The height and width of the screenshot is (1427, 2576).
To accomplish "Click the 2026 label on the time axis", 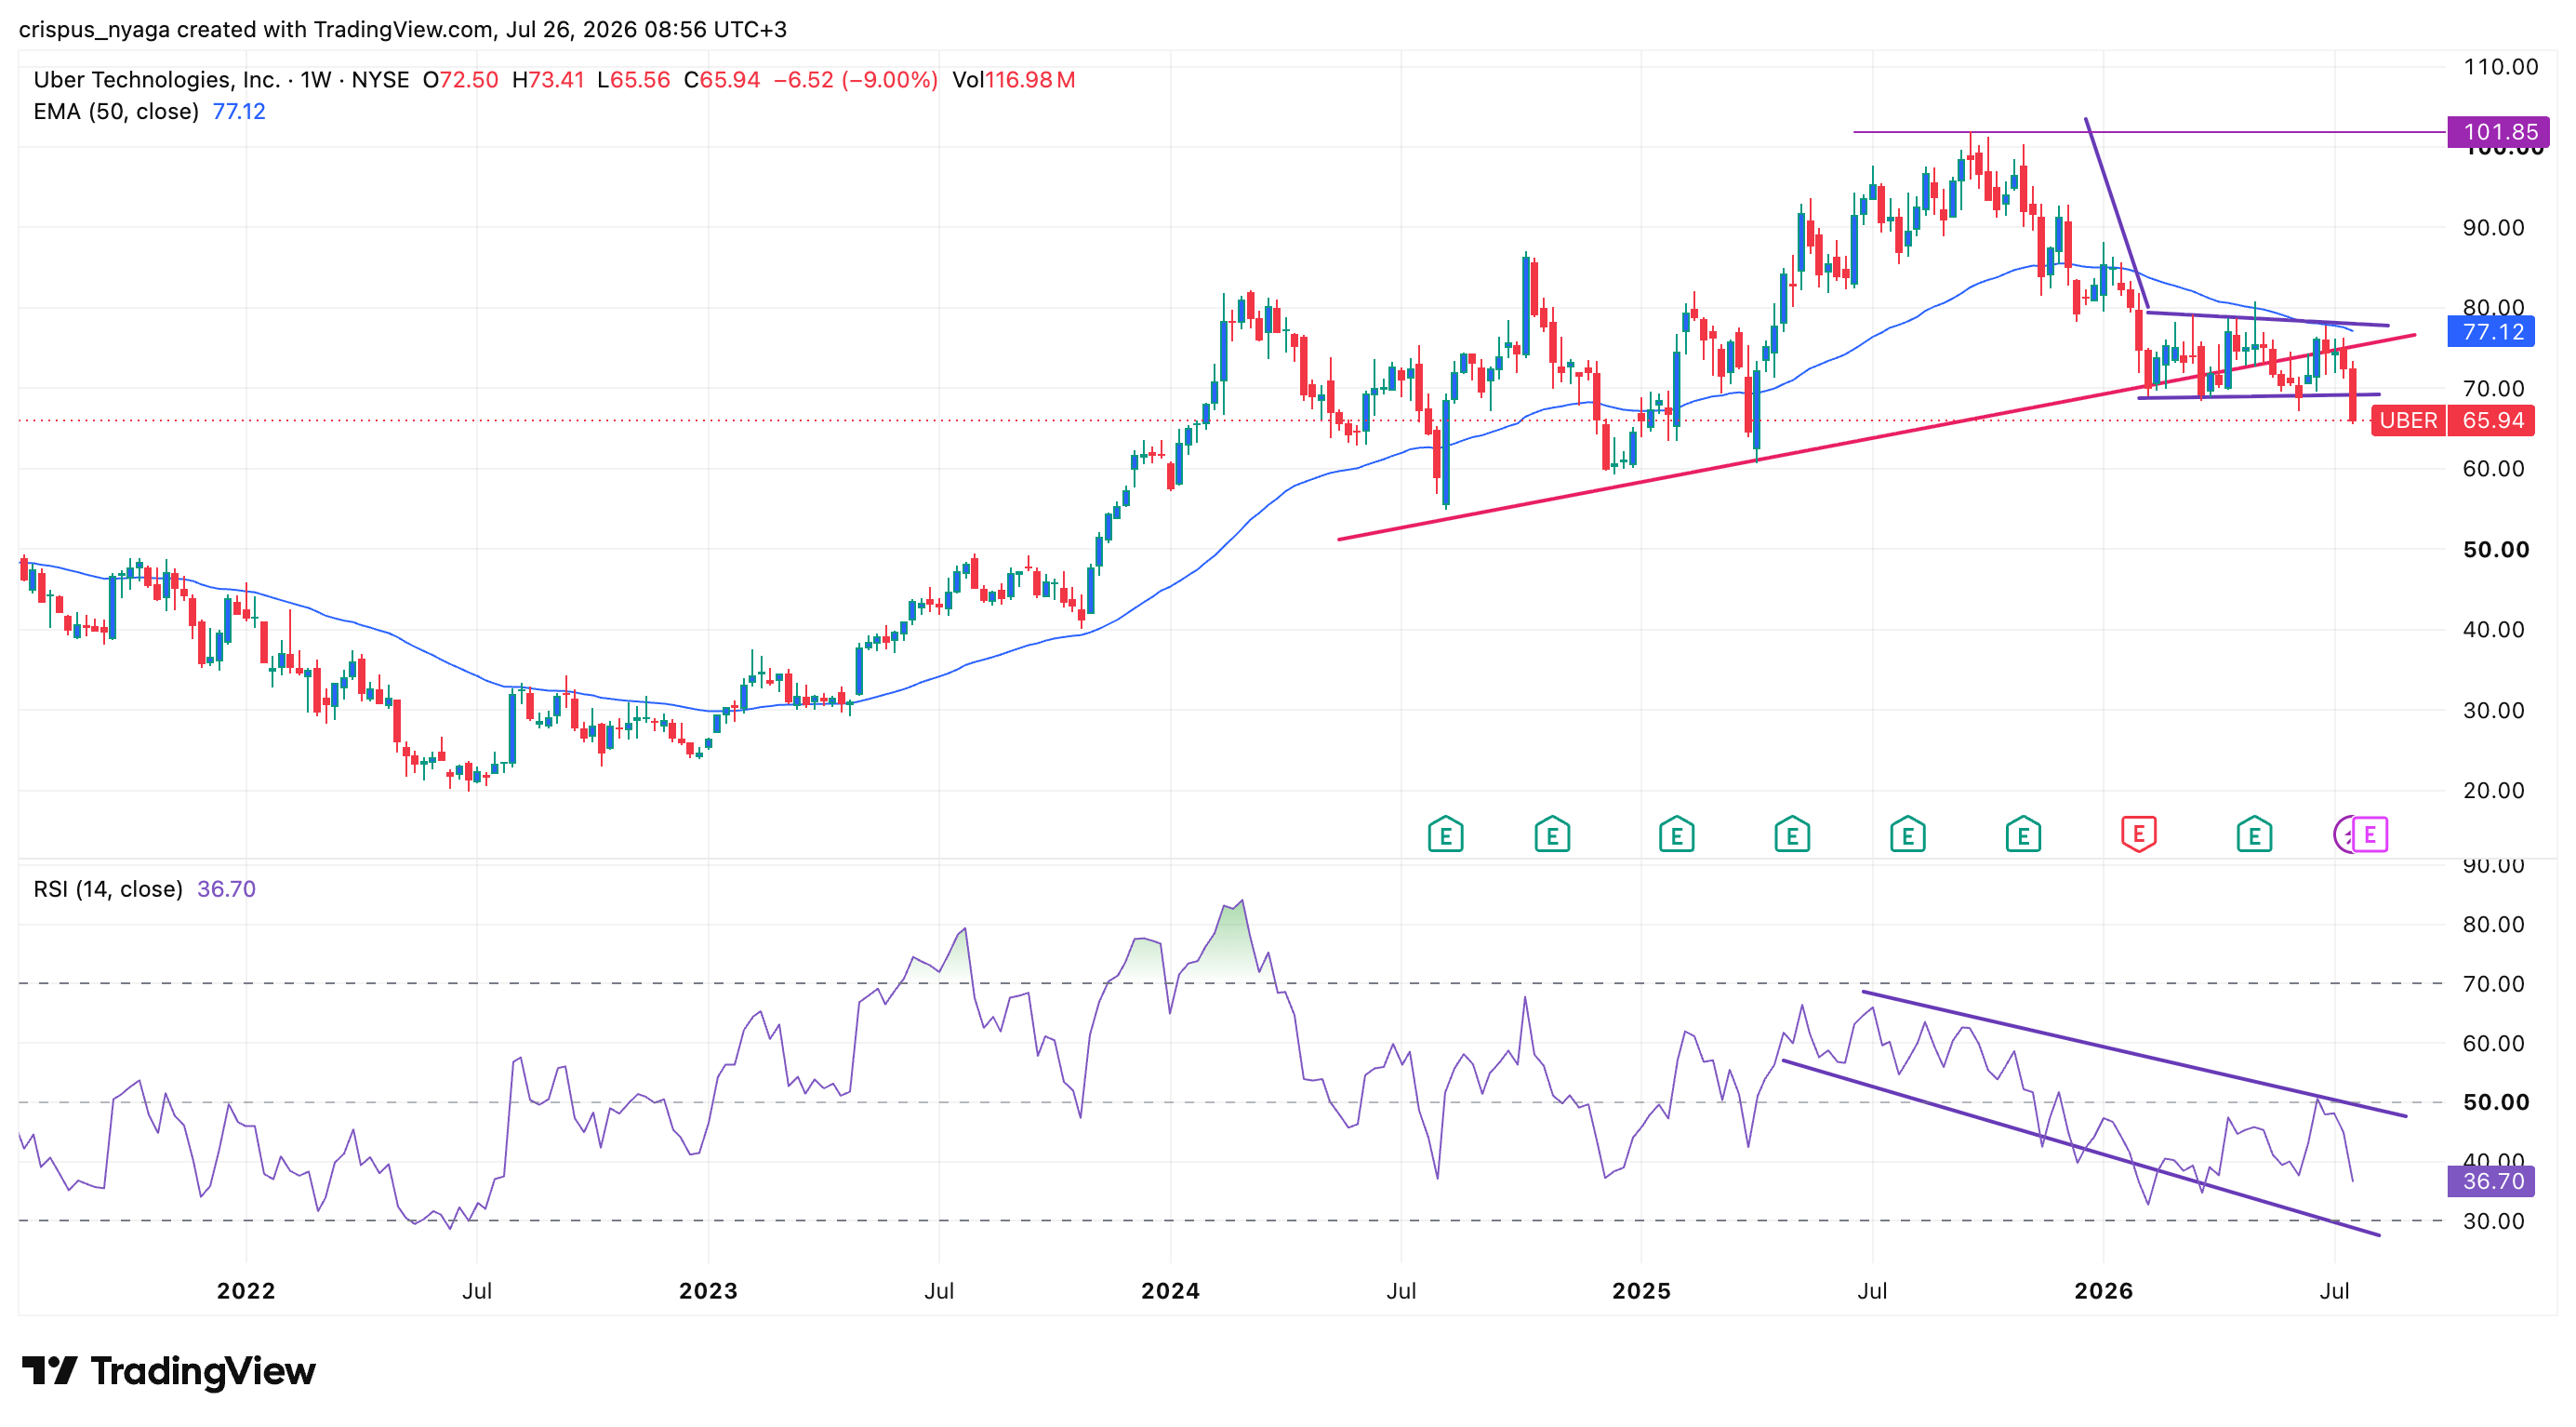I will point(2103,1290).
